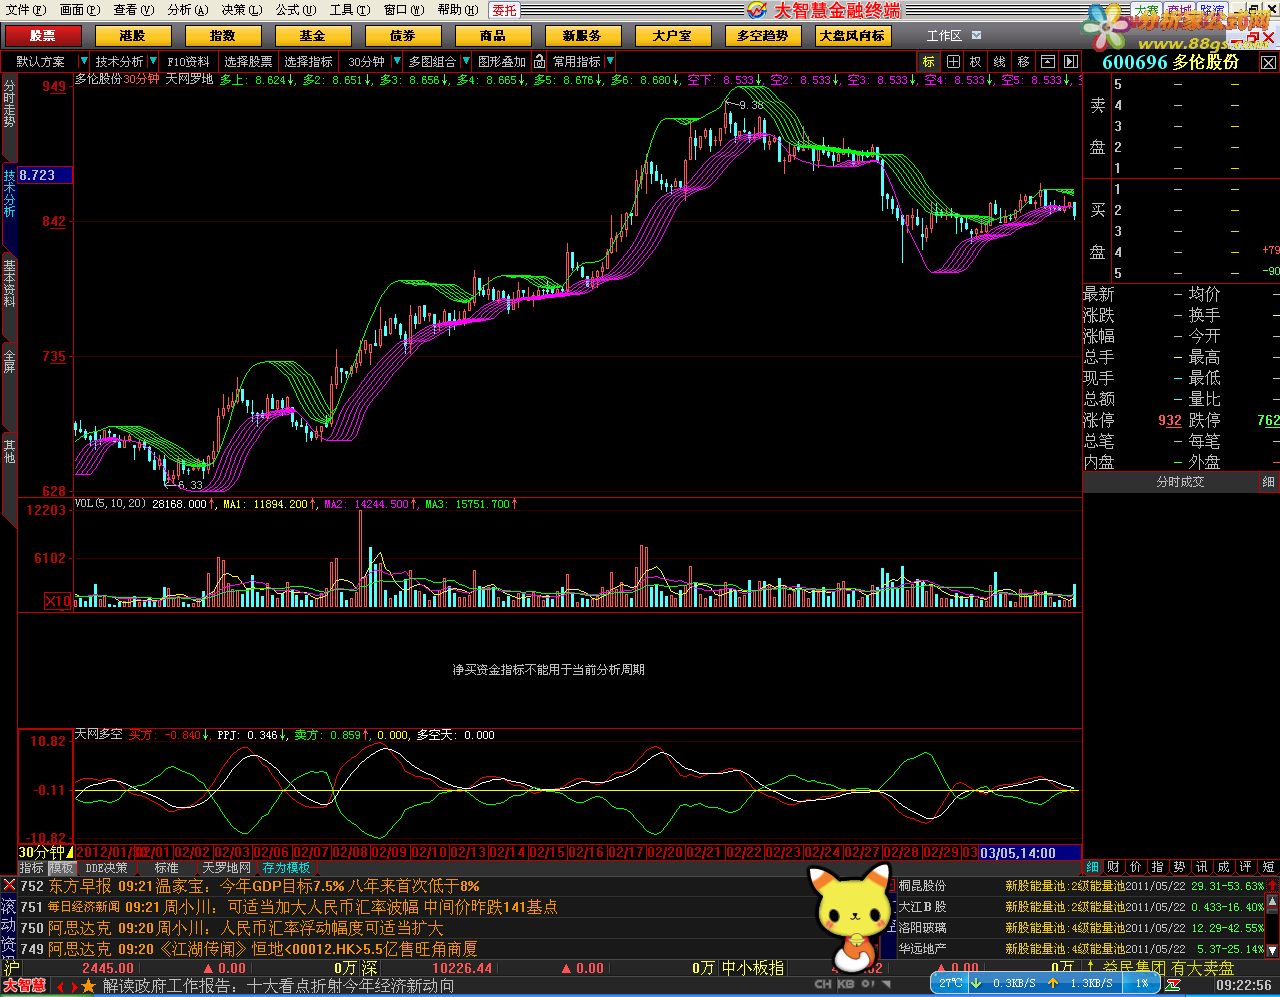Viewport: 1280px width, 997px height.
Task: Select the 财 tab in right panel
Action: coord(1113,867)
